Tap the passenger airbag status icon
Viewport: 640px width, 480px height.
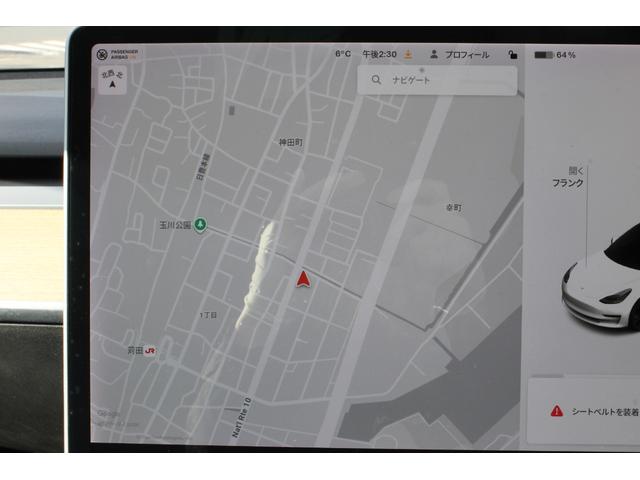[x=102, y=54]
